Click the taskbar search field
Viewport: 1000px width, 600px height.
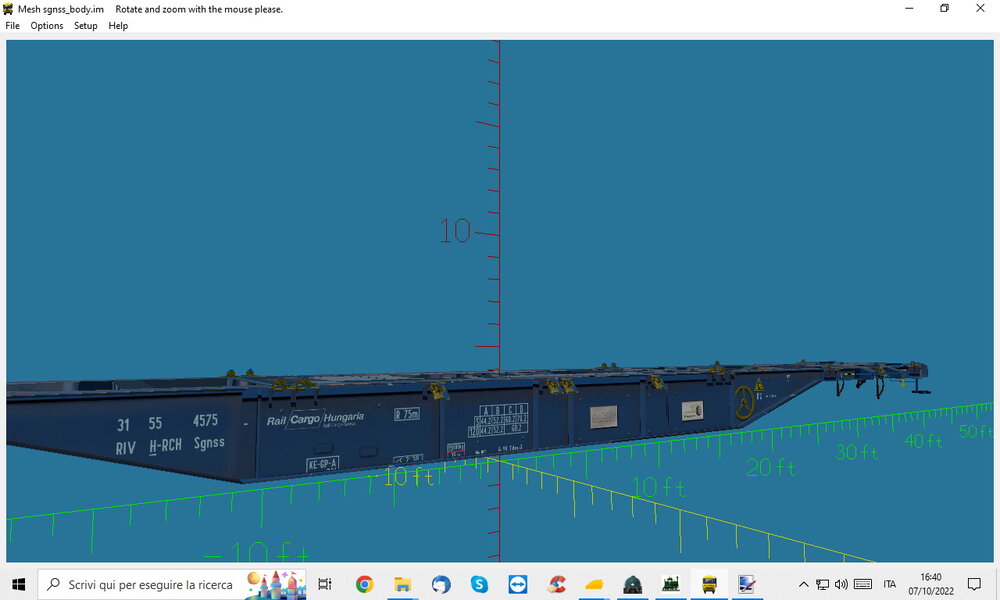[x=172, y=584]
